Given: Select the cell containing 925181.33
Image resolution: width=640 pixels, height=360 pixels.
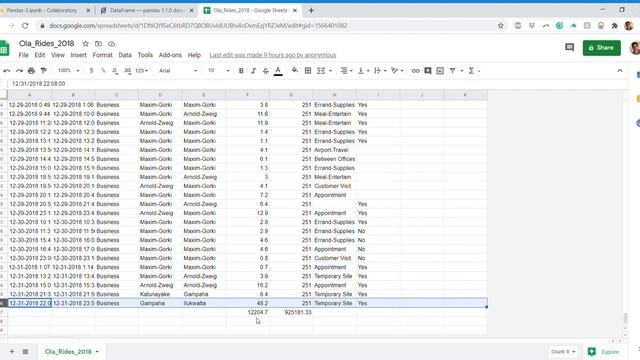Looking at the screenshot, I should [x=291, y=312].
